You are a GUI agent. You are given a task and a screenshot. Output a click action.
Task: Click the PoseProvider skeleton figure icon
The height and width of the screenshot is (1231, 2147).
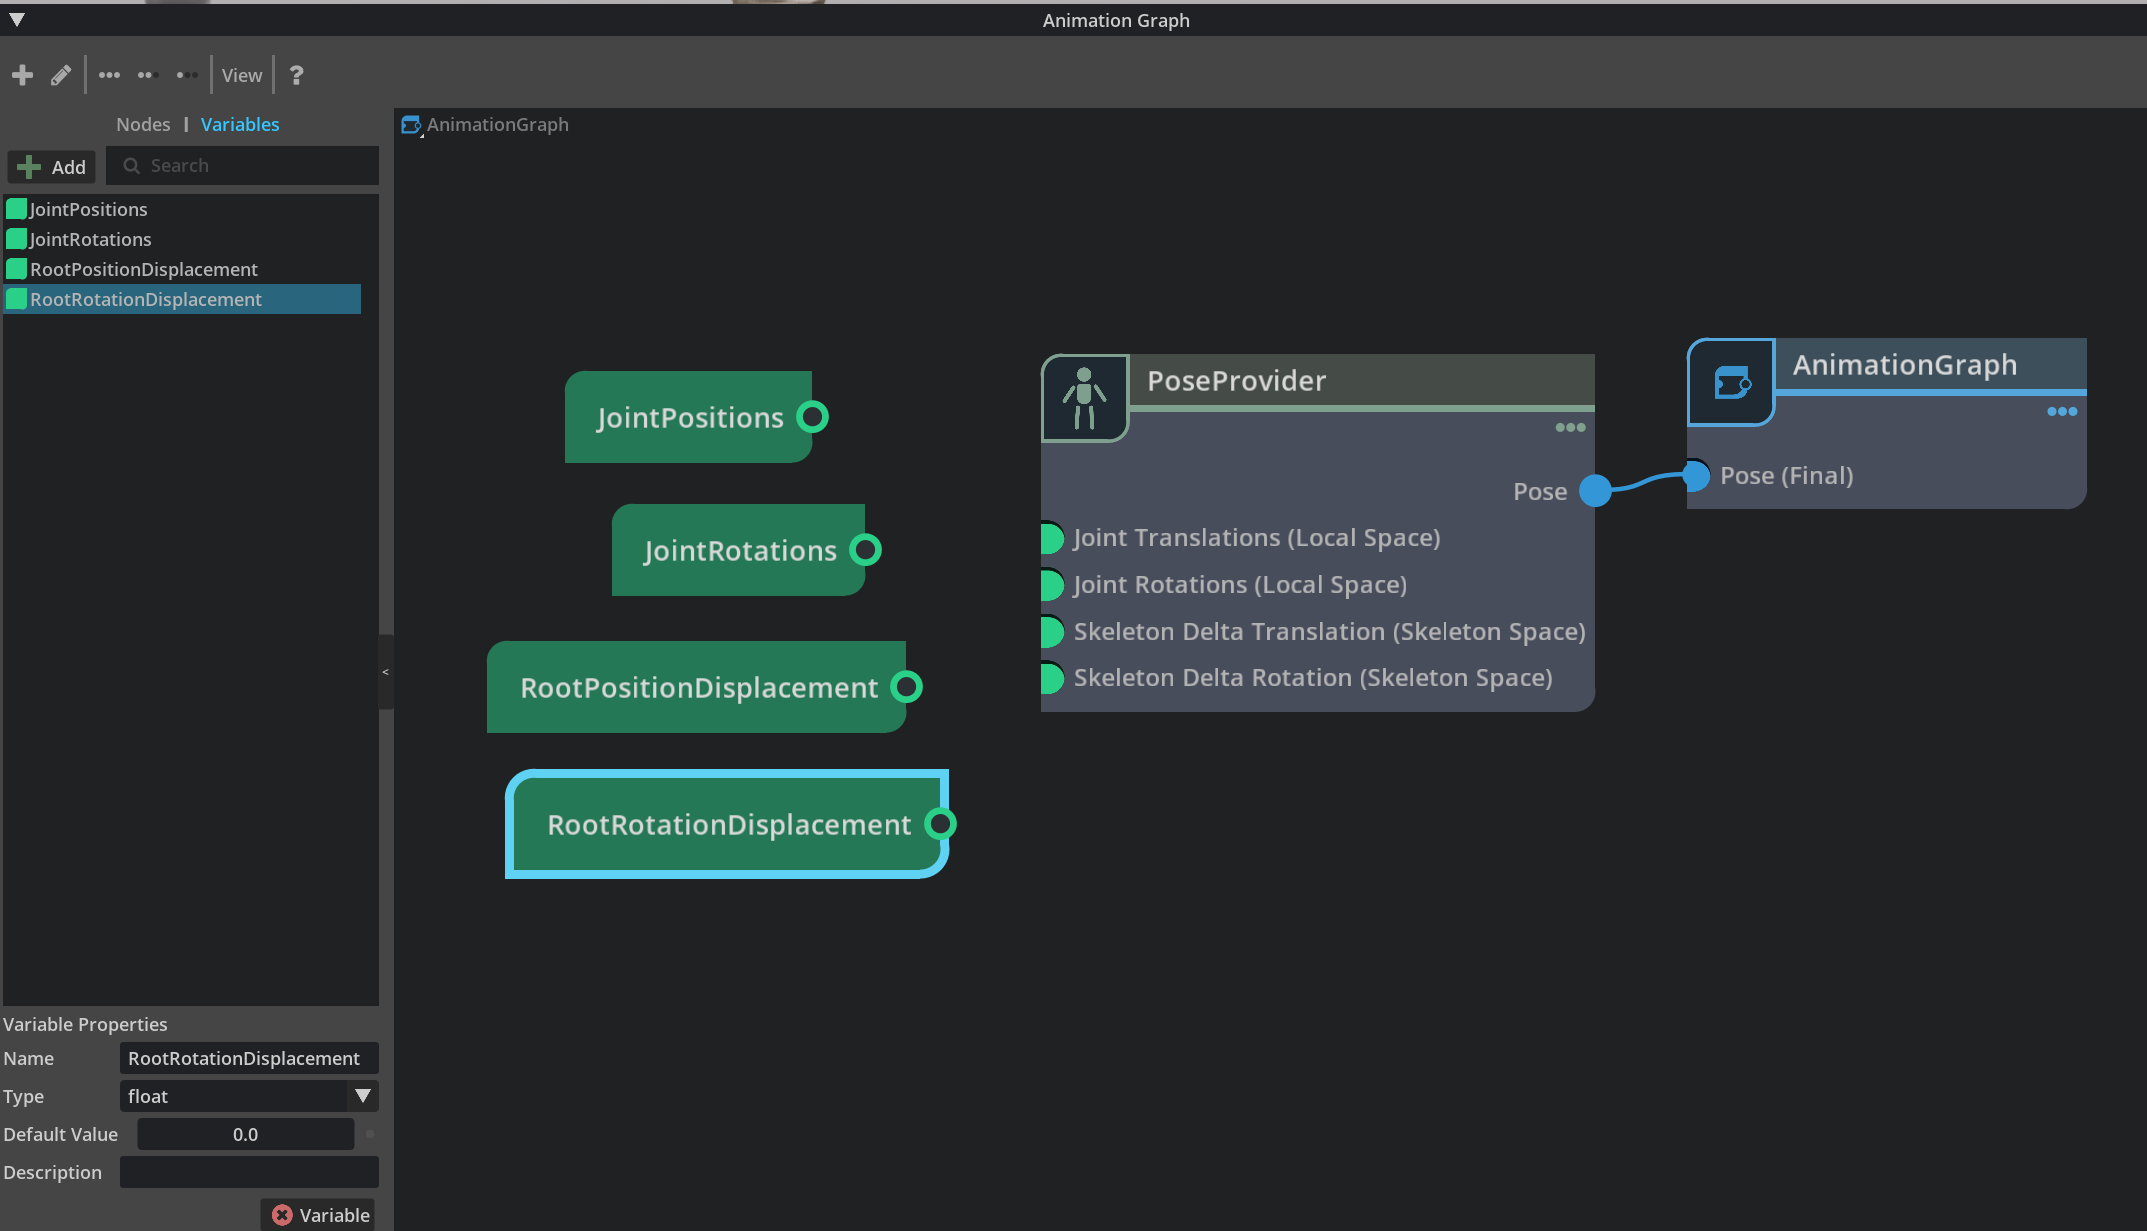pos(1085,398)
